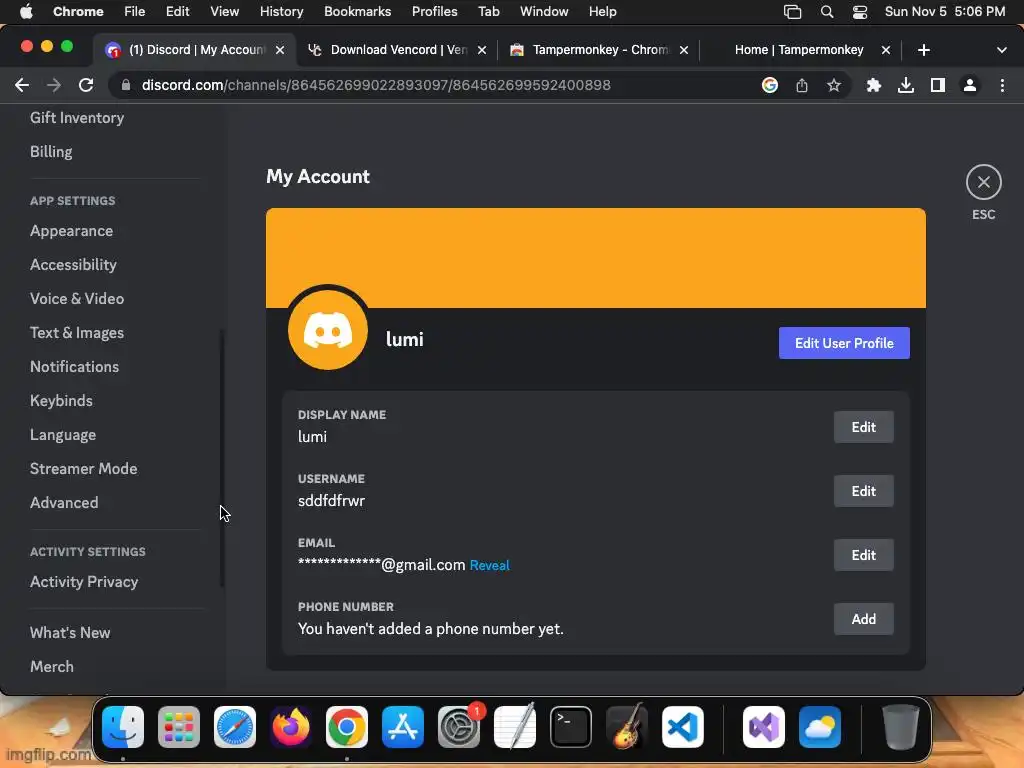The image size is (1024, 768).
Task: Open TextEdit from the Dock
Action: pyautogui.click(x=515, y=727)
